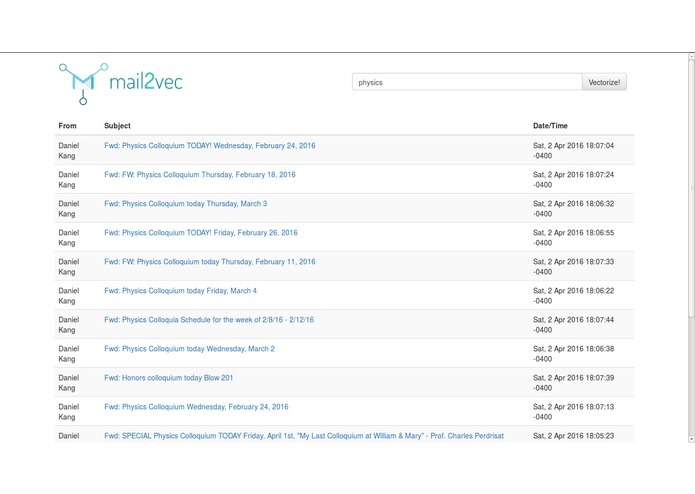Click the scrollbar down arrow

[691, 439]
